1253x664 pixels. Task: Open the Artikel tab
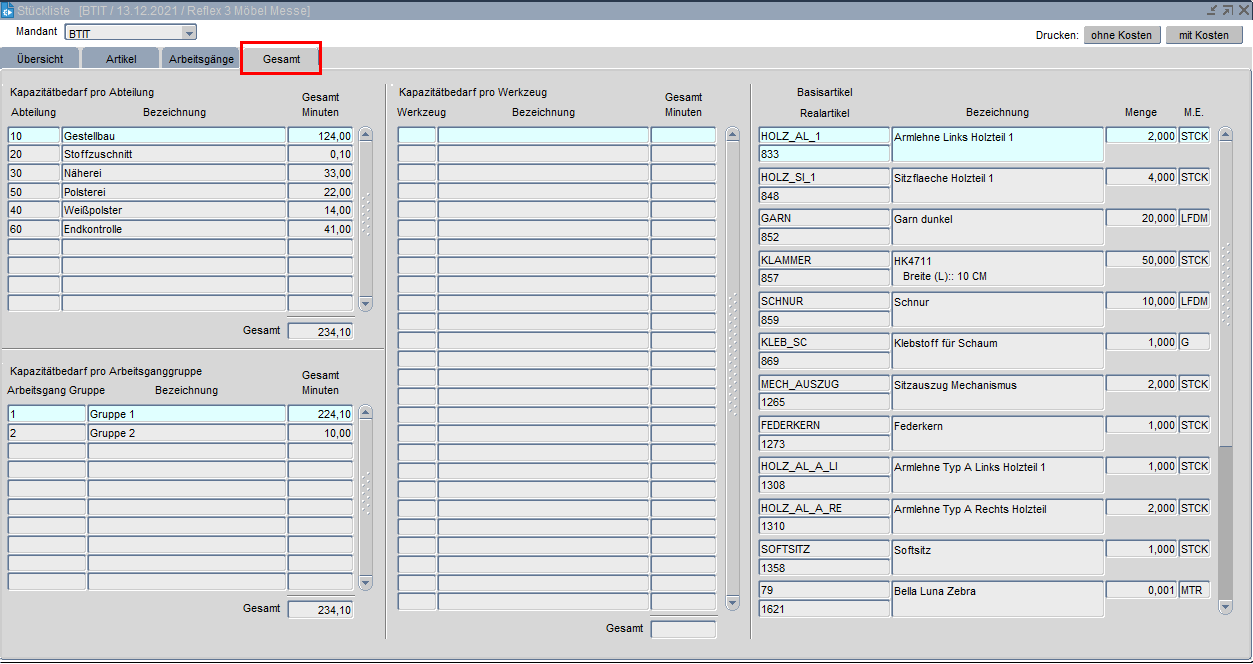pos(121,59)
